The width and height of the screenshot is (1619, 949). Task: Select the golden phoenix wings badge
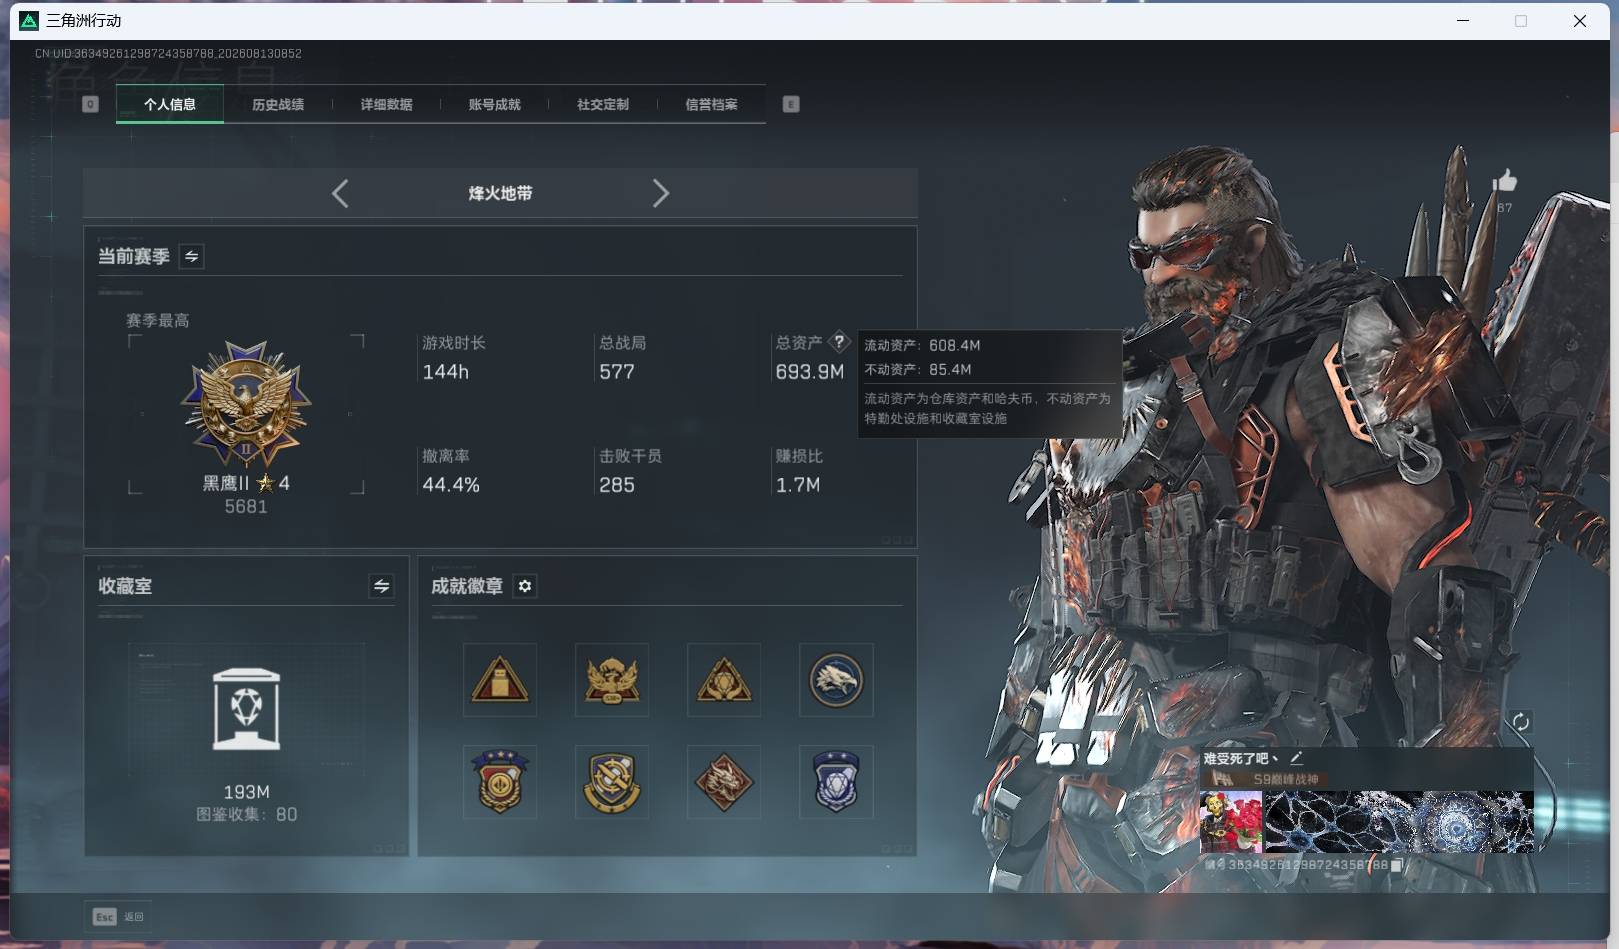pos(612,680)
